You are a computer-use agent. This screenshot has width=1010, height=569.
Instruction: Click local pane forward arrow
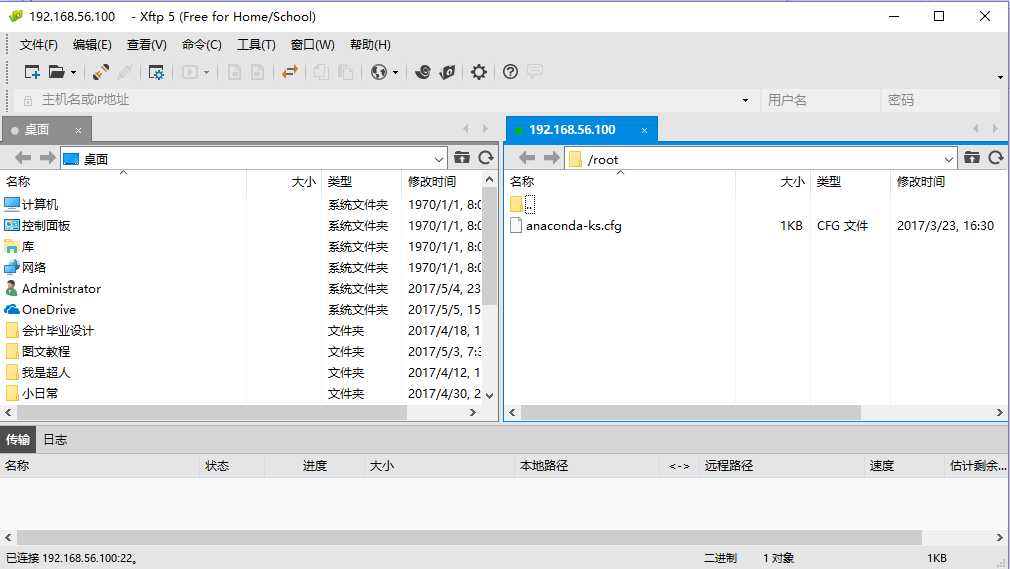point(47,158)
